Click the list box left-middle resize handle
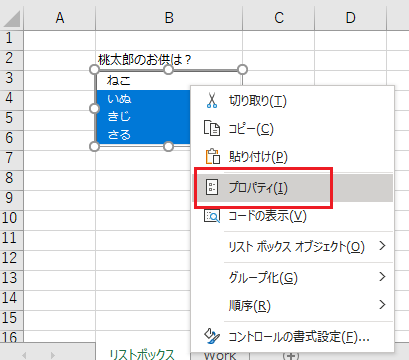The height and width of the screenshot is (360, 409). pos(95,108)
